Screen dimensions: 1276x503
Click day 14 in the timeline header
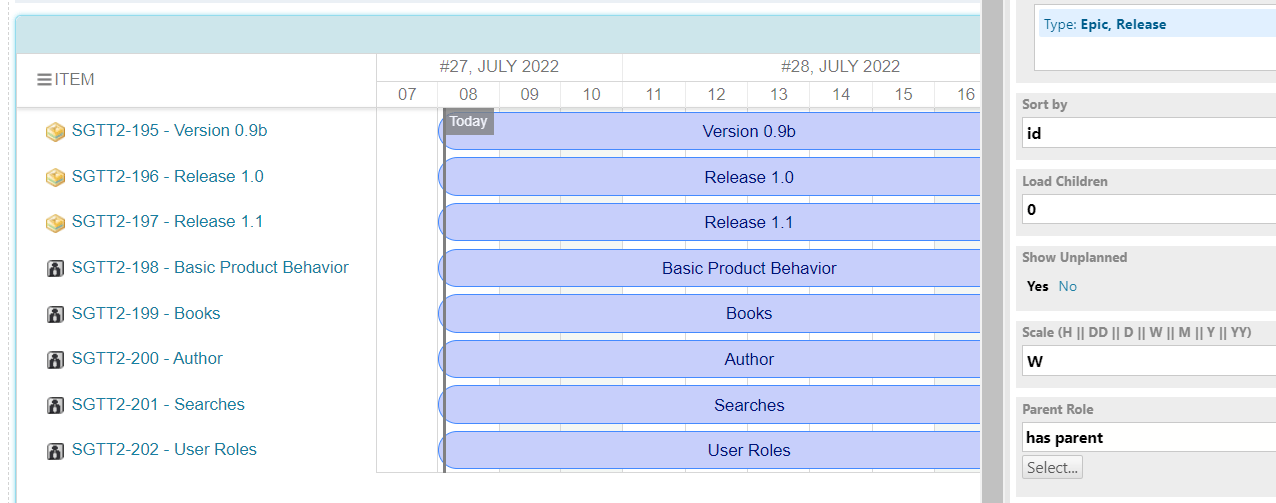841,94
